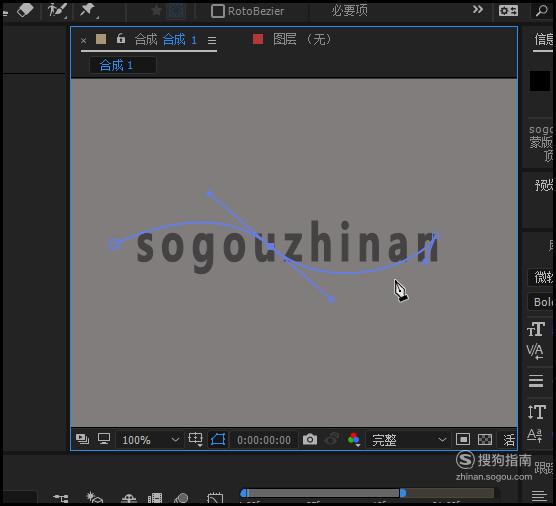
Task: Click the tan label color swatch
Action: [x=101, y=39]
